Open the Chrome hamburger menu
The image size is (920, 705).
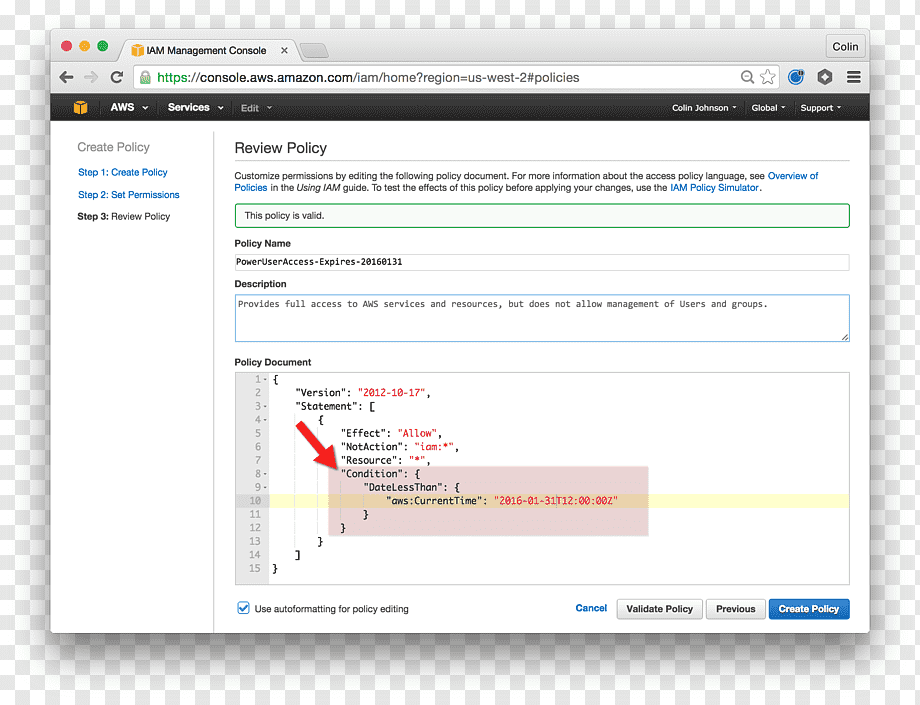pyautogui.click(x=854, y=77)
